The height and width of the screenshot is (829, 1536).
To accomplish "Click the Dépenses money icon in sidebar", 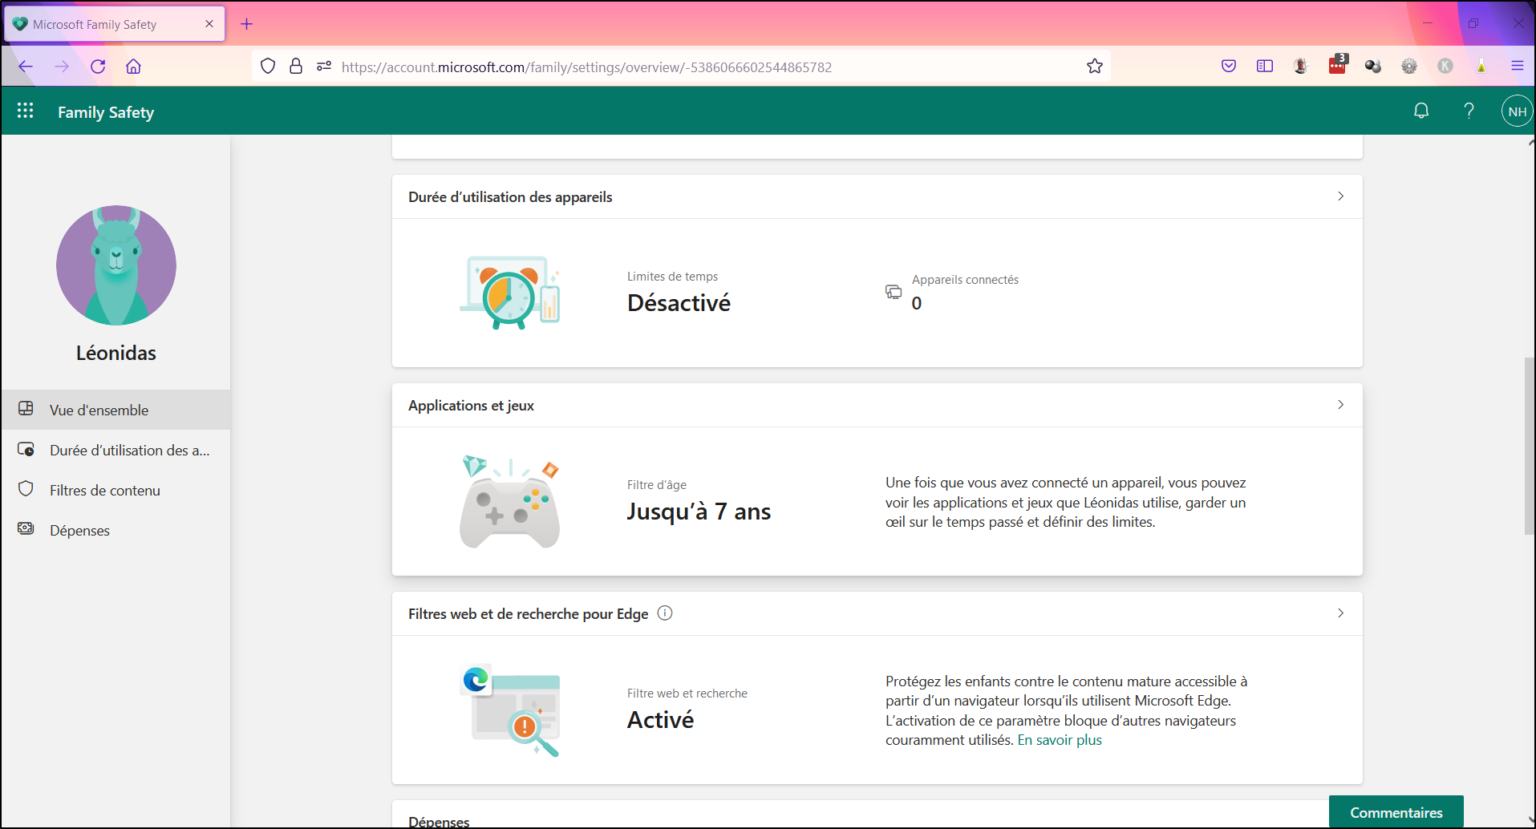I will 26,529.
